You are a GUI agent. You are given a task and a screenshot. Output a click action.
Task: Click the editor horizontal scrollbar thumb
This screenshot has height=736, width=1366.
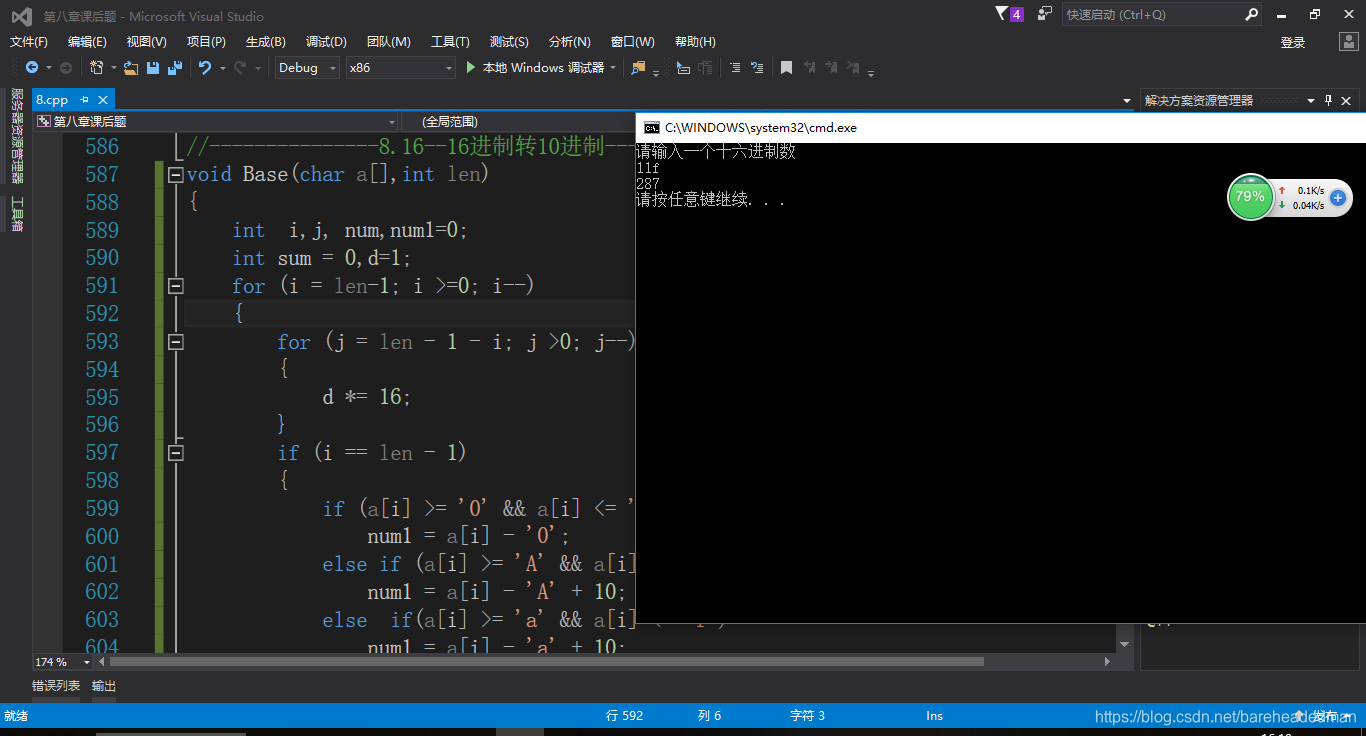tap(547, 662)
